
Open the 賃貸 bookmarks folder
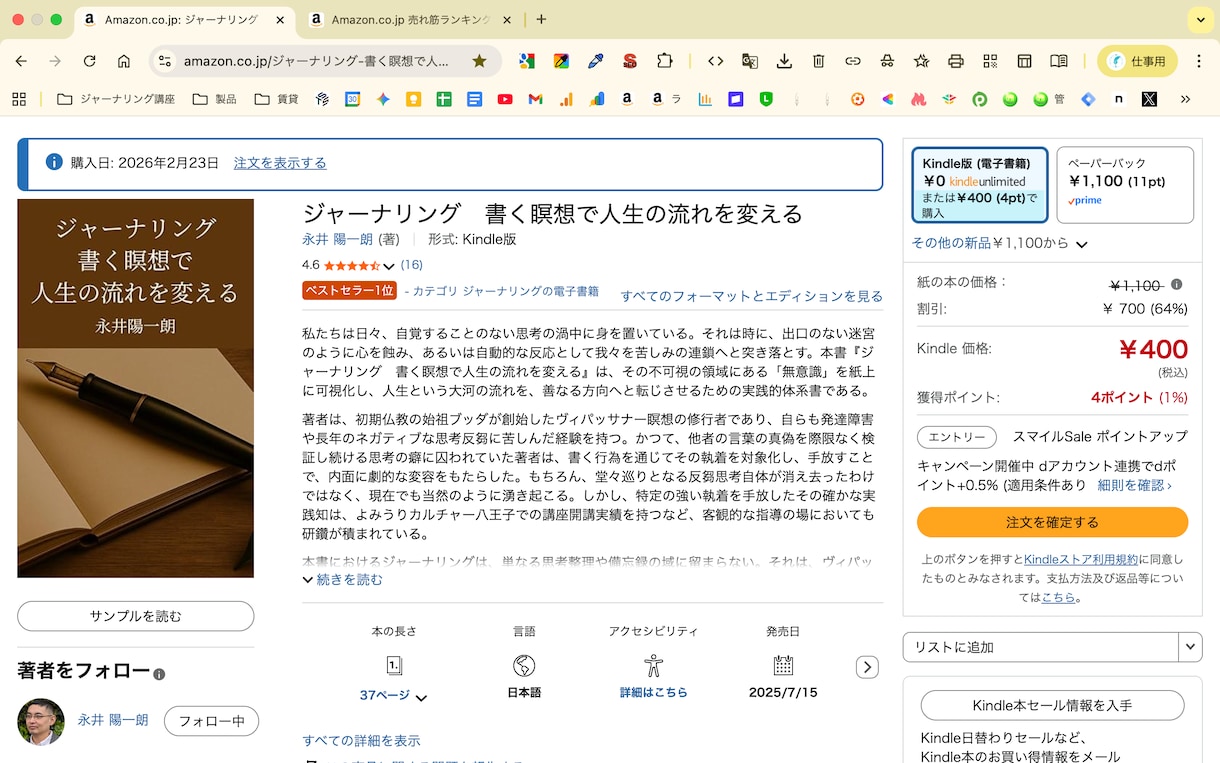pyautogui.click(x=277, y=99)
